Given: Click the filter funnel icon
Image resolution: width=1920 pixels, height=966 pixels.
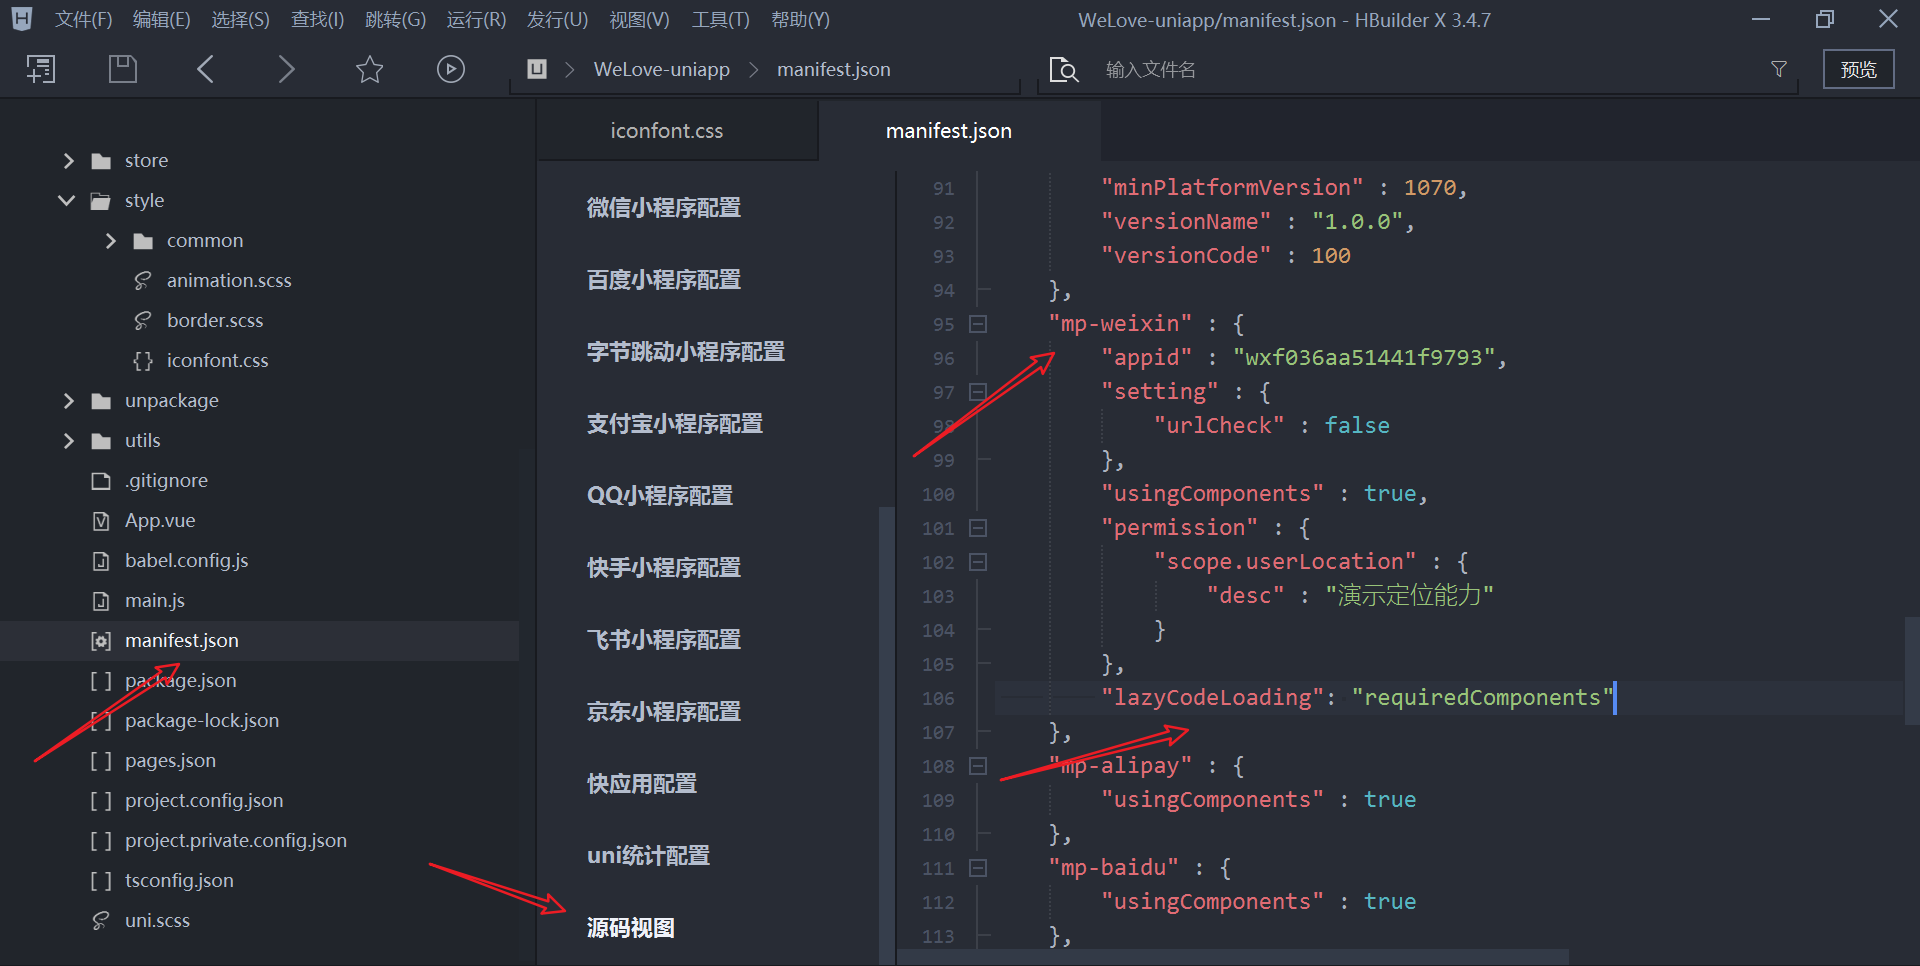Looking at the screenshot, I should [1779, 69].
